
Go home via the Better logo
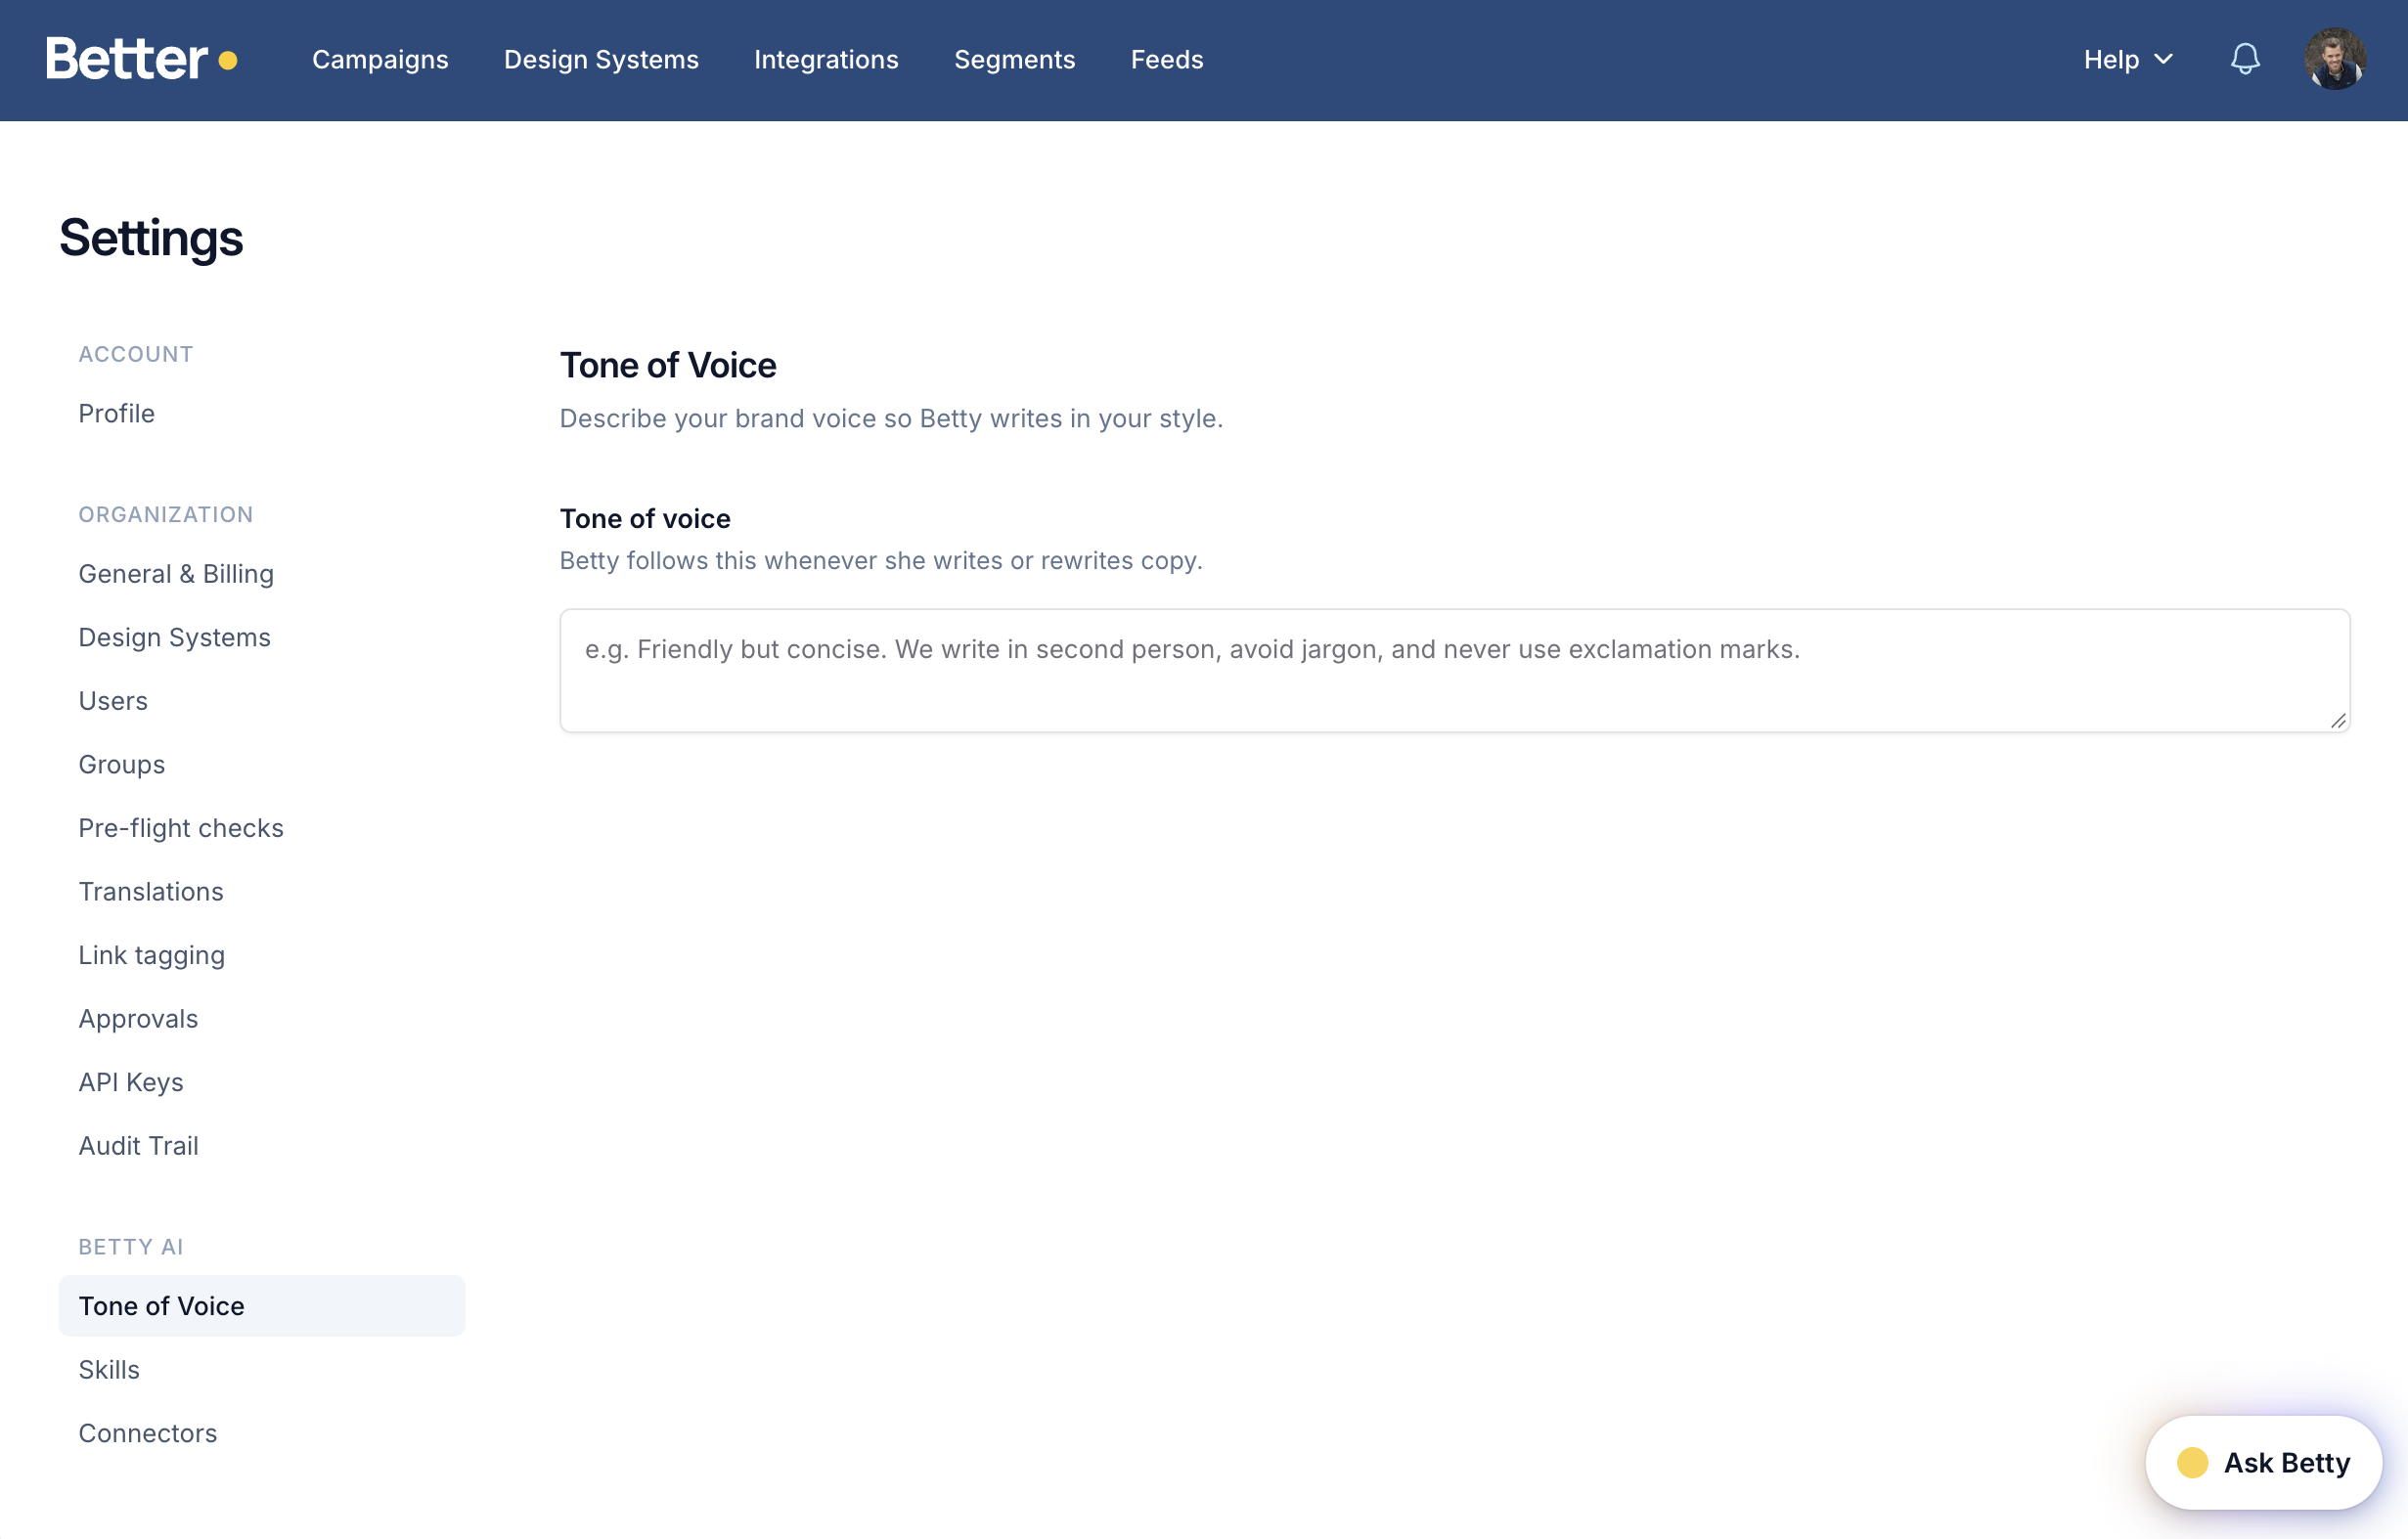pos(141,59)
